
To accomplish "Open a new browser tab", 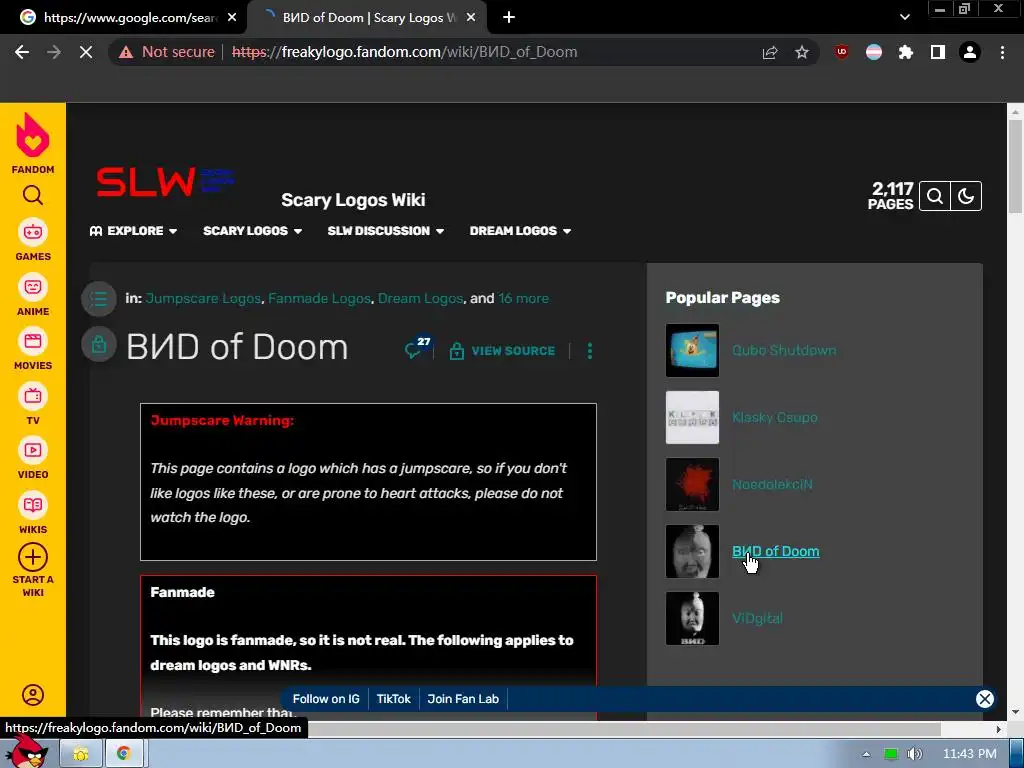I will [509, 18].
